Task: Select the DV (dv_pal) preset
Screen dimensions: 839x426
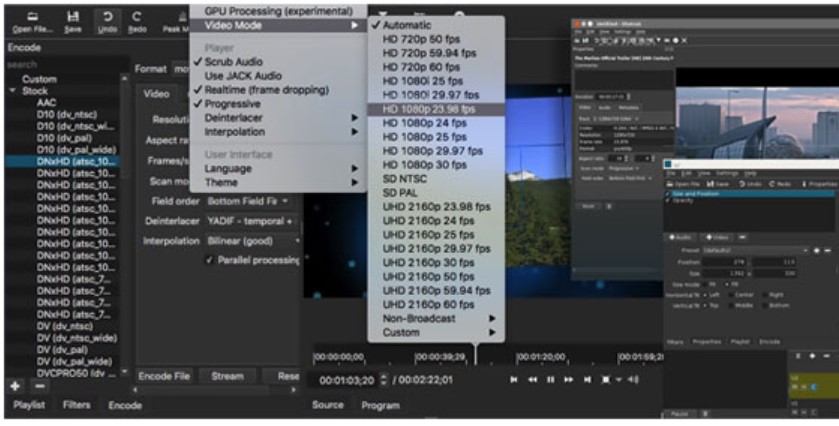Action: point(62,350)
